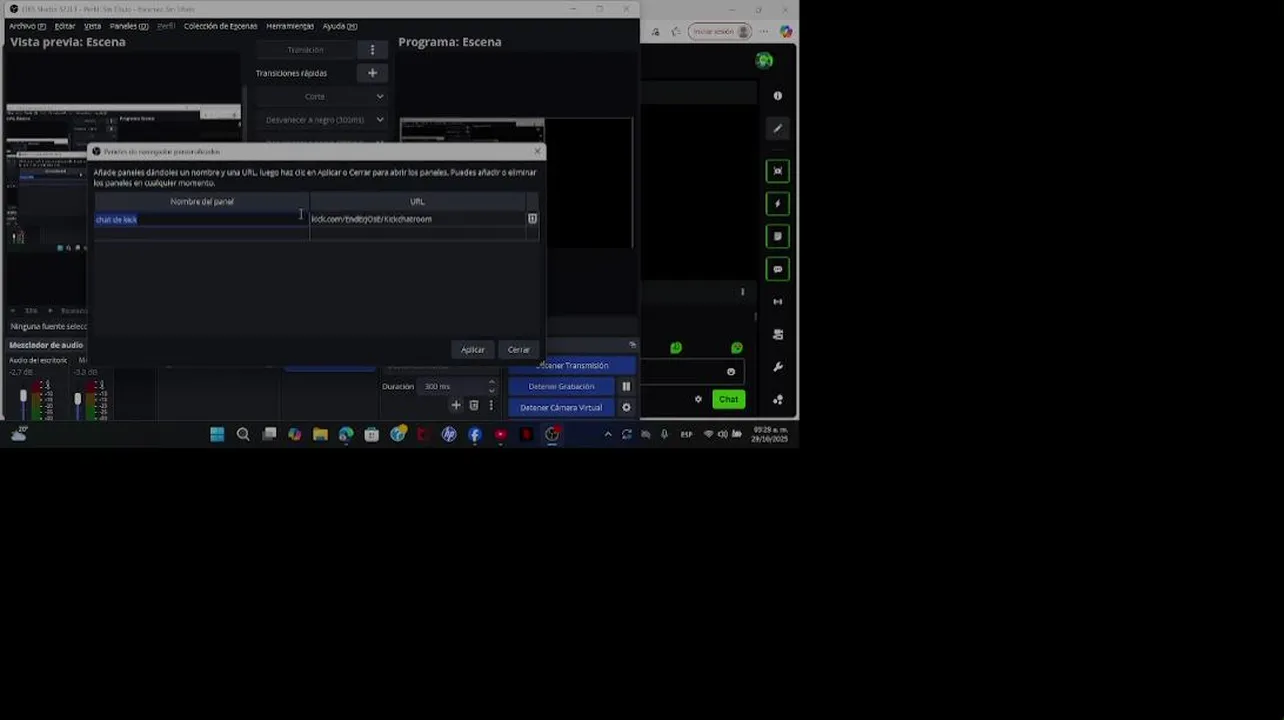
Task: Open File Explorer from the taskbar
Action: click(x=320, y=434)
